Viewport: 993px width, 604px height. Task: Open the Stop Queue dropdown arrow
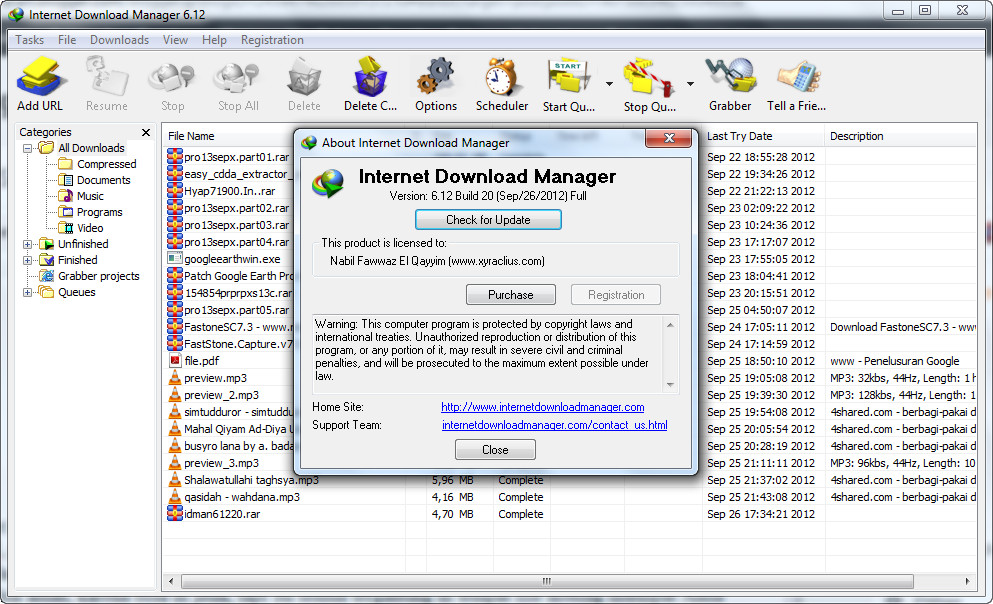click(x=690, y=84)
